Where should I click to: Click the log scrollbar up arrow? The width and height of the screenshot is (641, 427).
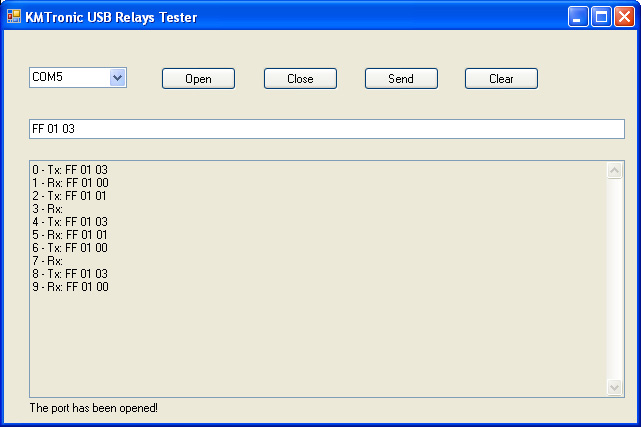(614, 170)
